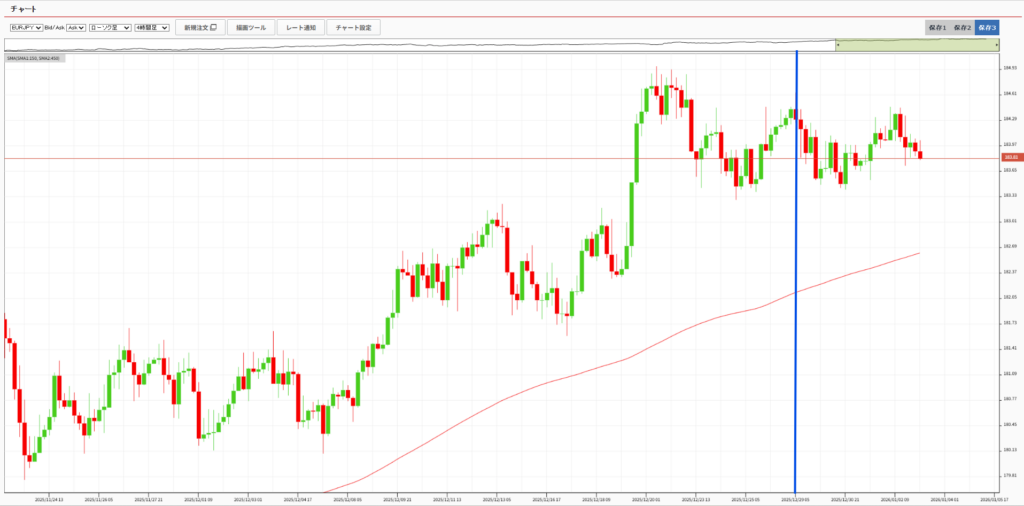Switch to the 保存1 saved layout

click(937, 28)
